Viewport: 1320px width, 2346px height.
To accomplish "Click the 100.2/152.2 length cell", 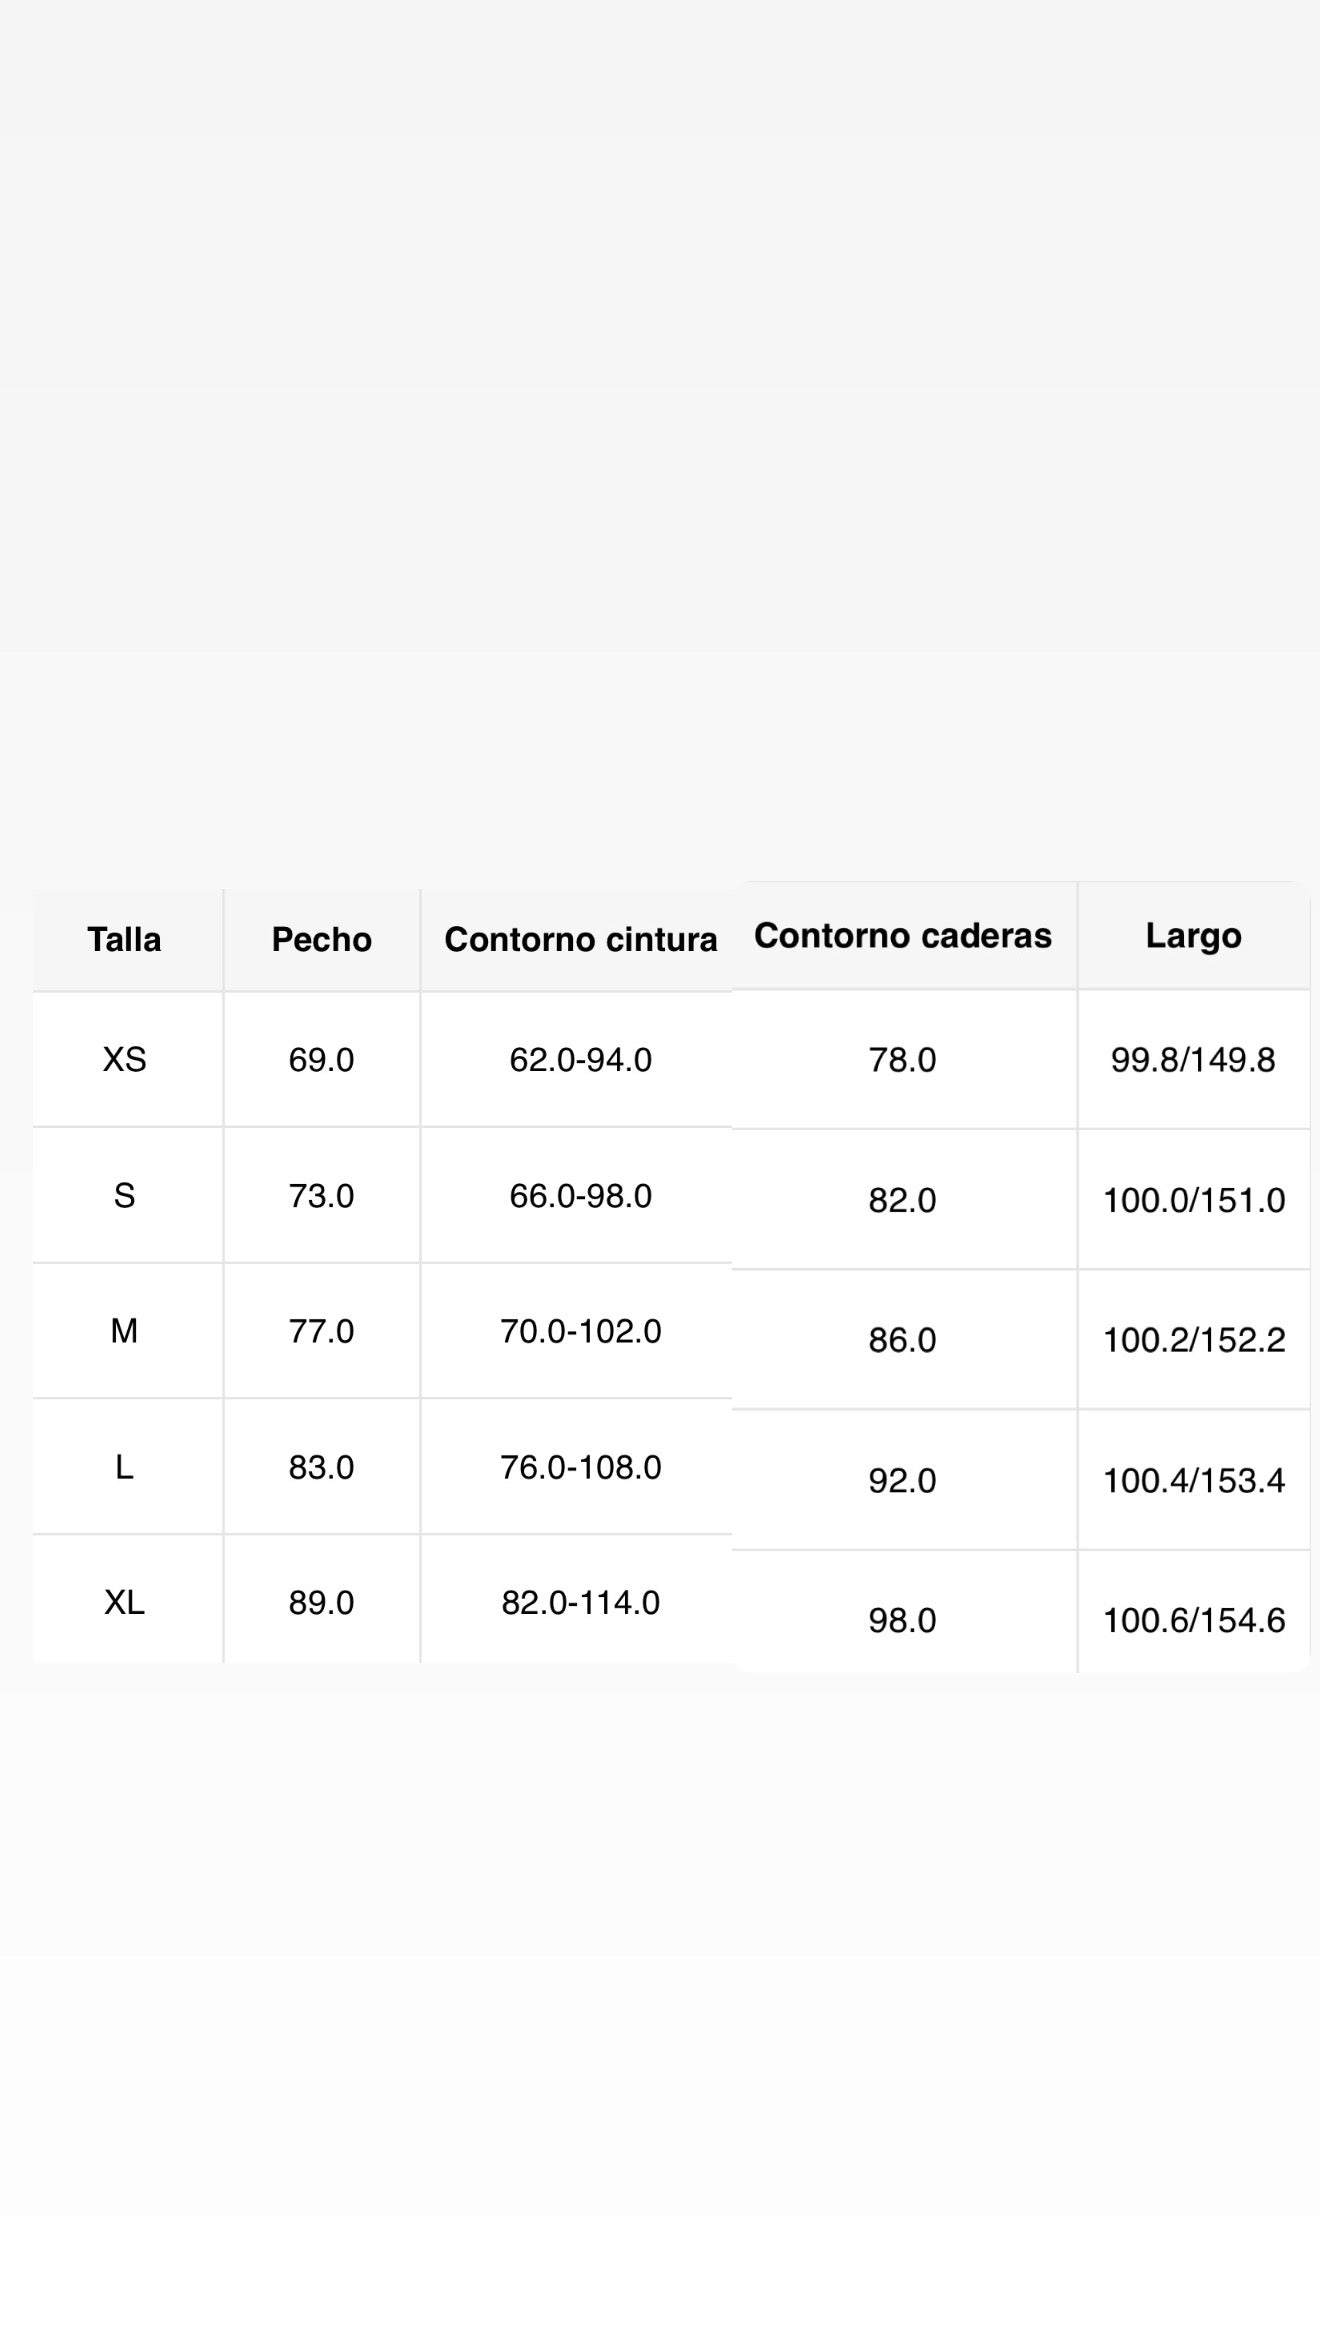I will click(1194, 1340).
